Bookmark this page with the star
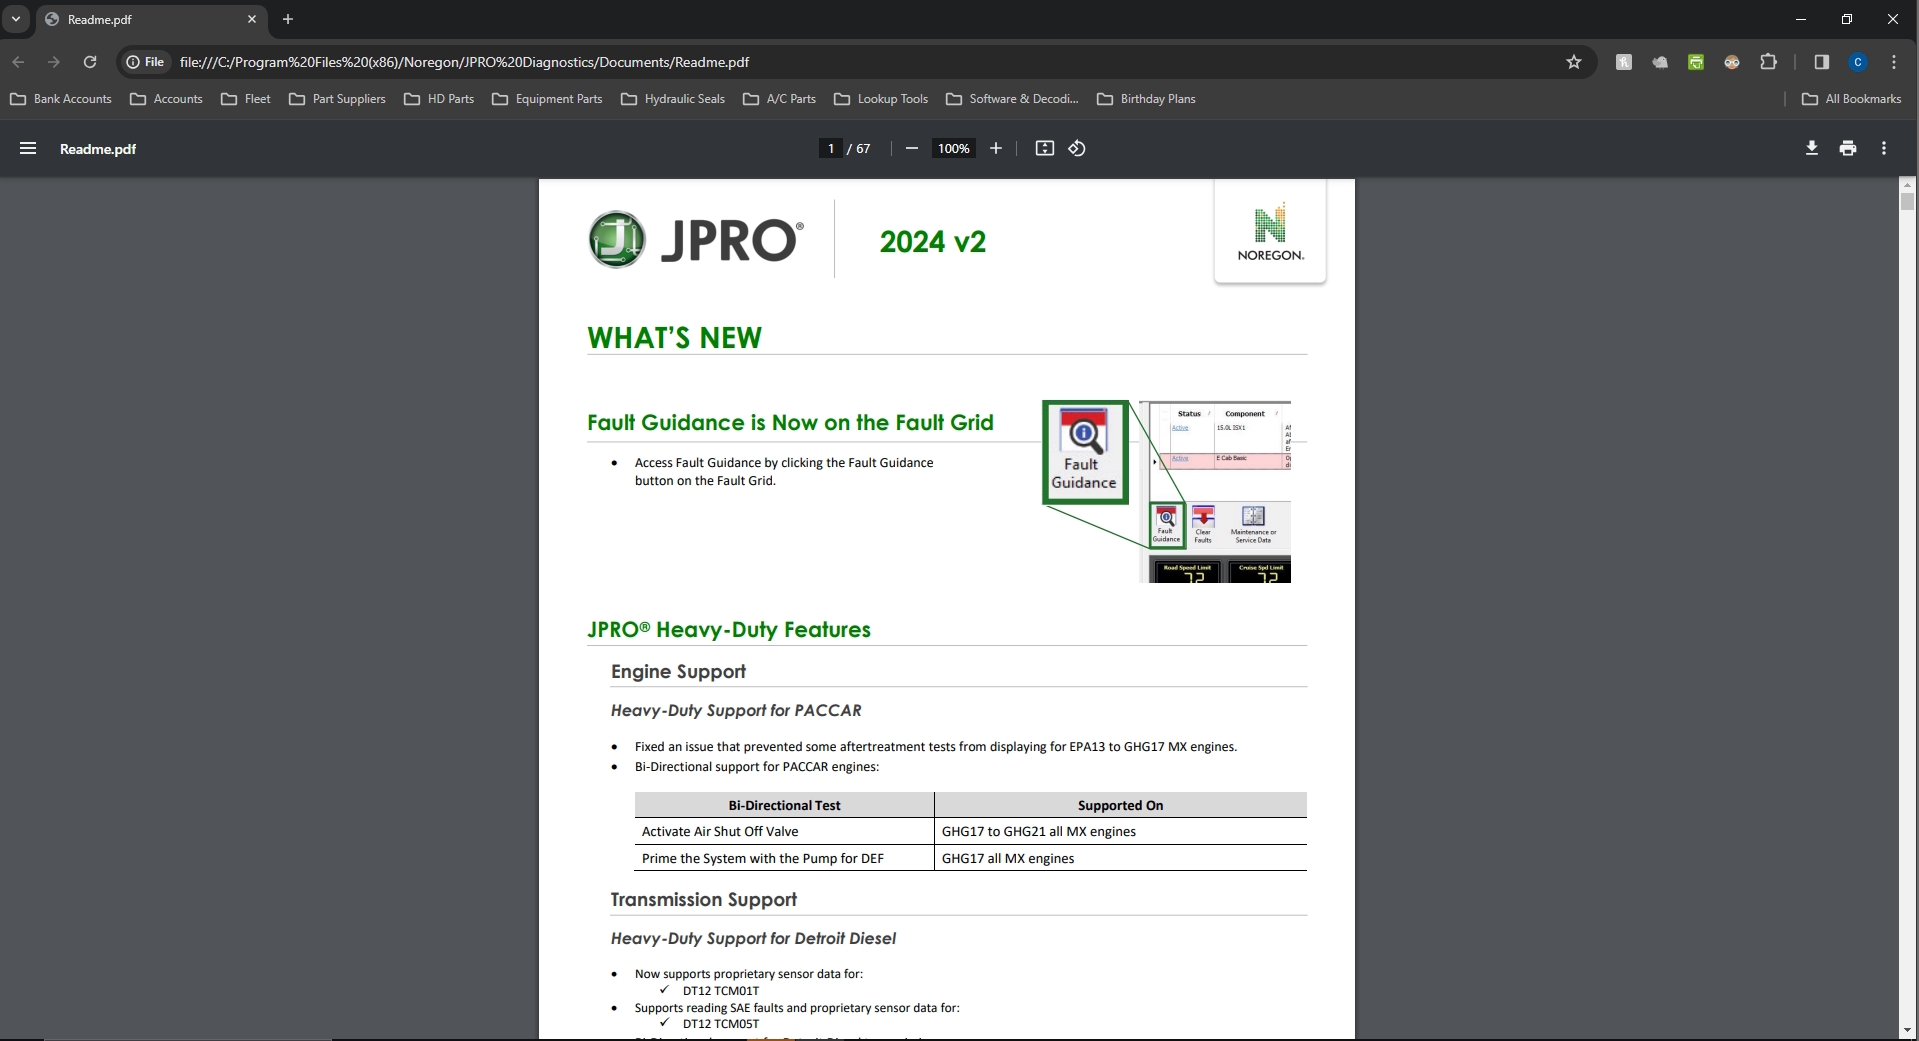Image resolution: width=1919 pixels, height=1041 pixels. pyautogui.click(x=1574, y=62)
